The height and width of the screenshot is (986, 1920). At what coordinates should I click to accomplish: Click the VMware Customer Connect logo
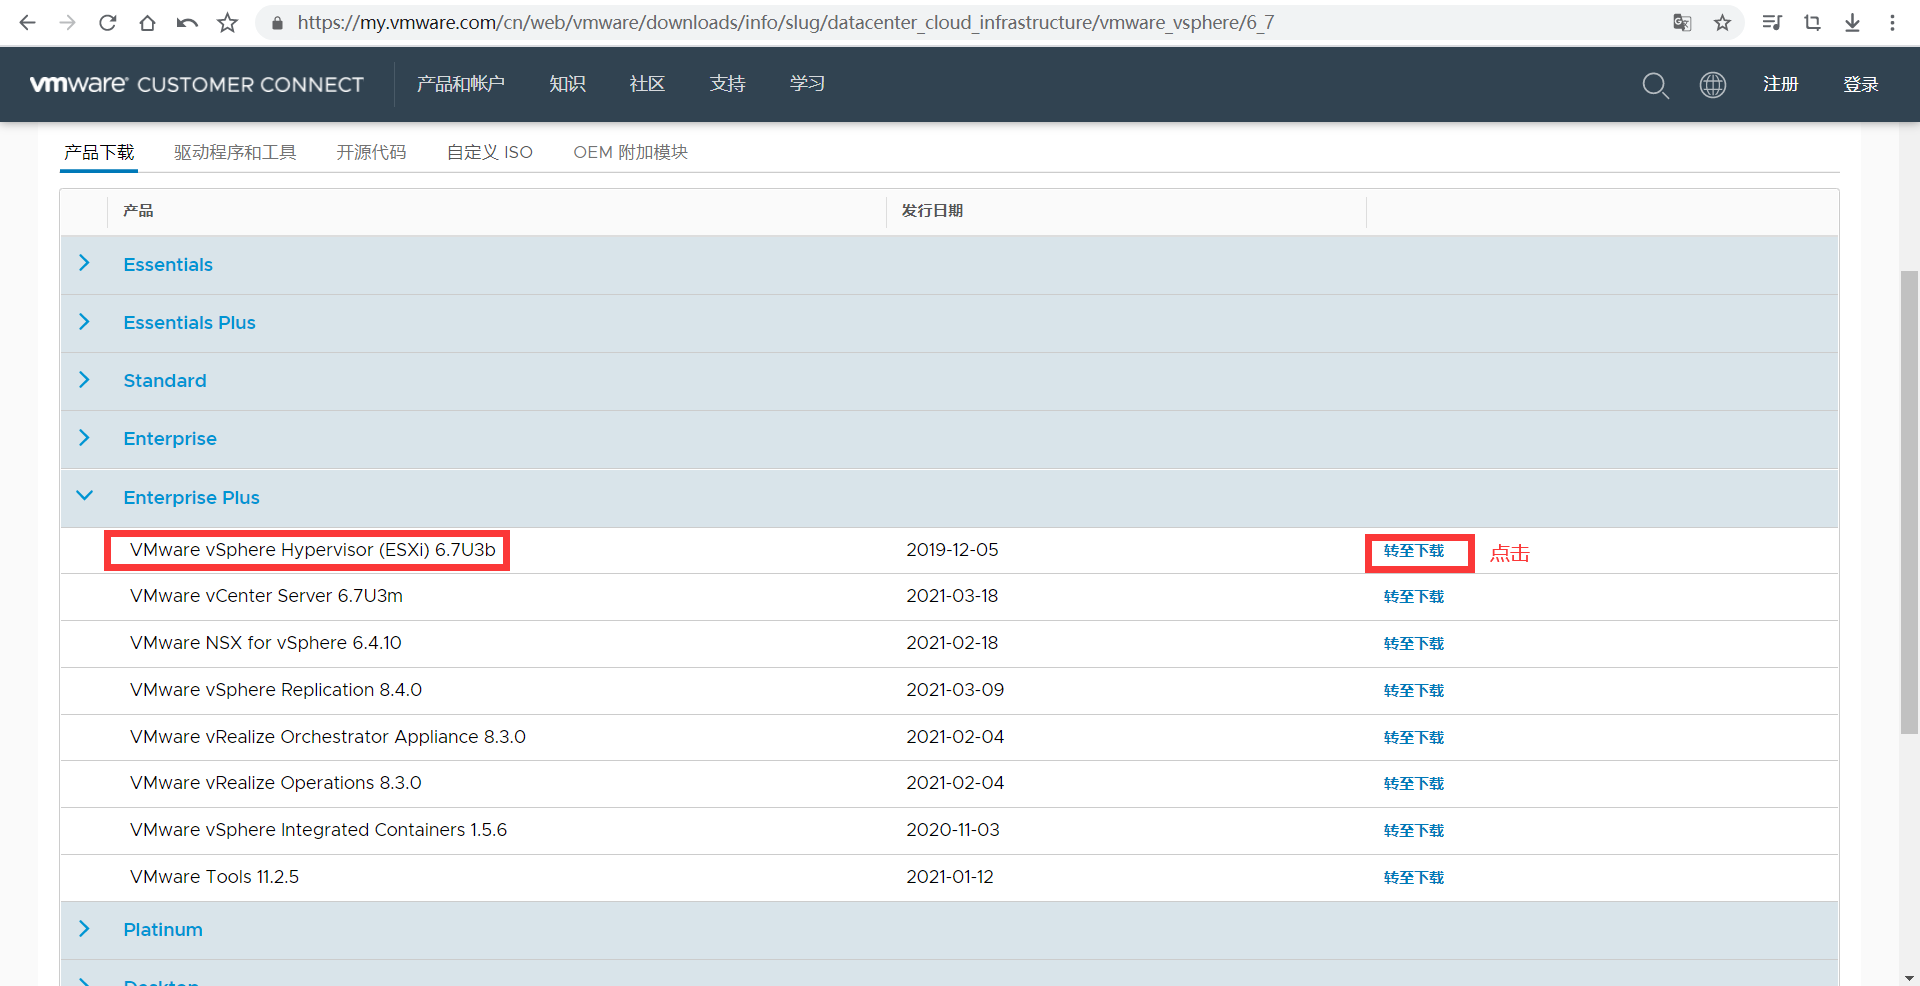tap(197, 84)
